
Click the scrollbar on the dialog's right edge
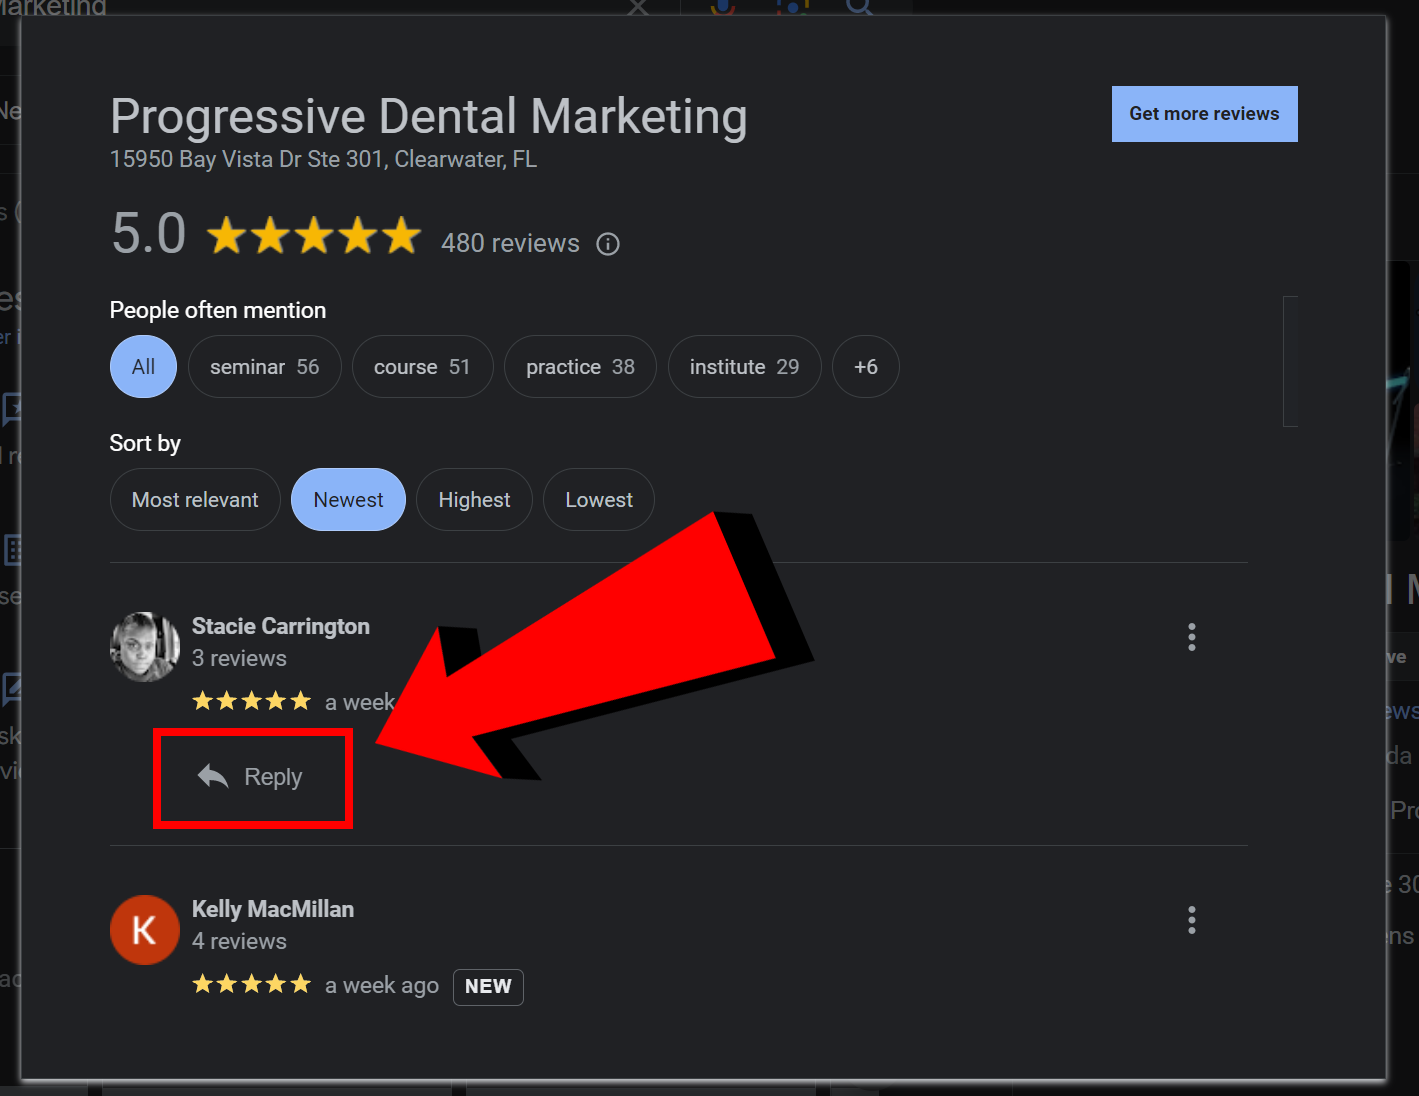[x=1290, y=362]
